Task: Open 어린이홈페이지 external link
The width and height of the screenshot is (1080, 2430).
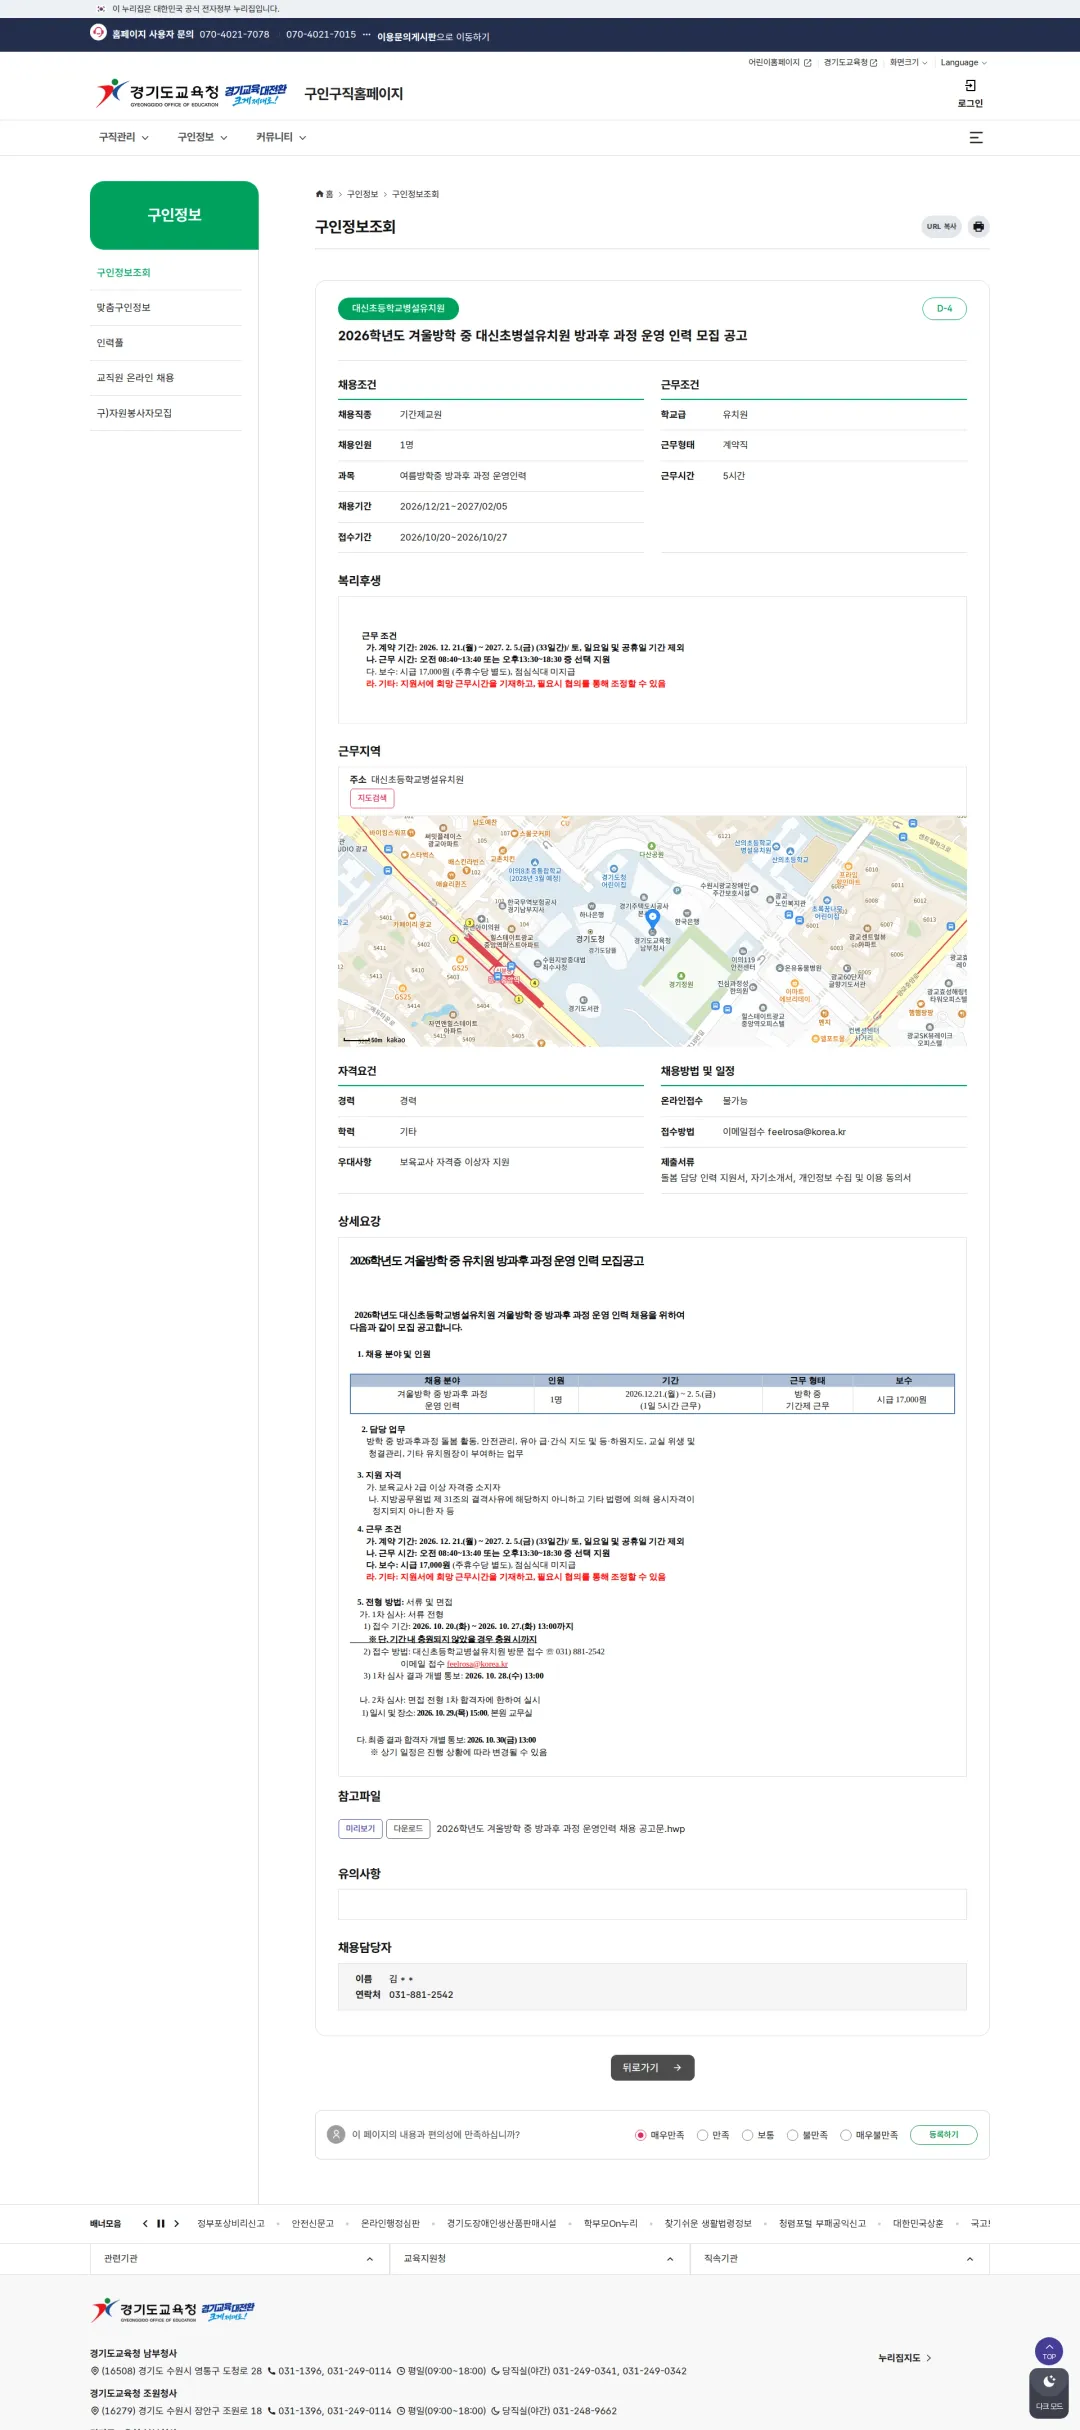Action: tap(780, 62)
